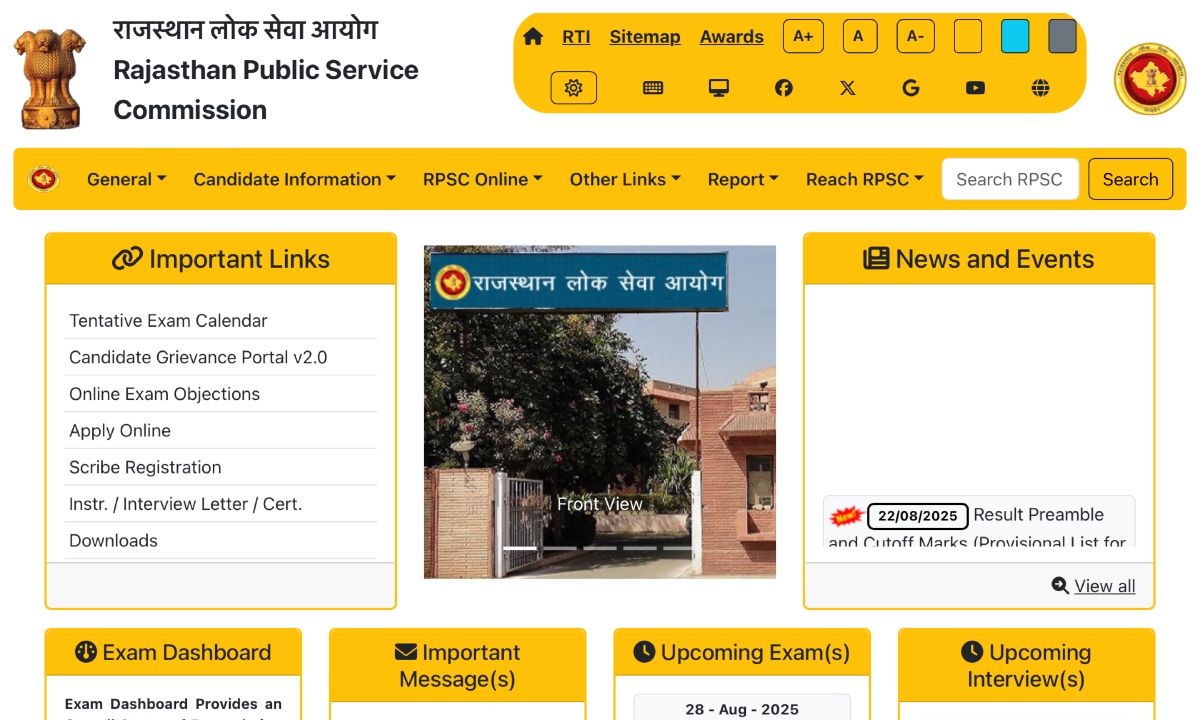
Task: Click the 'Important Links' panel heading
Action: click(221, 259)
